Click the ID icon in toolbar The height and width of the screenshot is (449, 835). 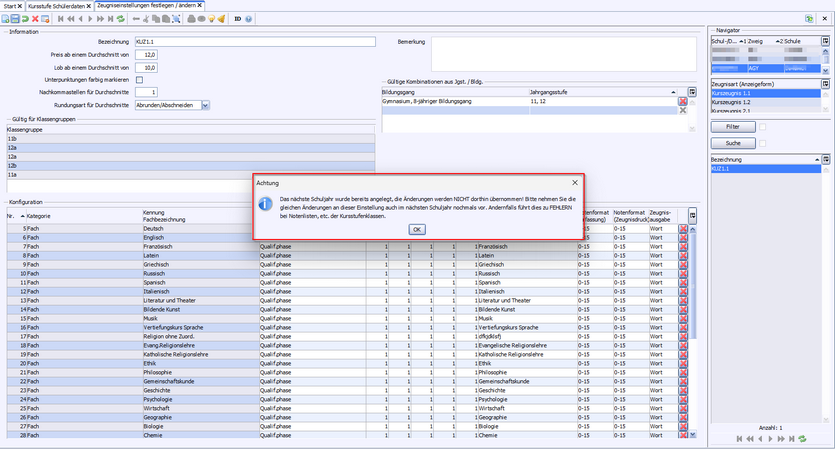237,19
